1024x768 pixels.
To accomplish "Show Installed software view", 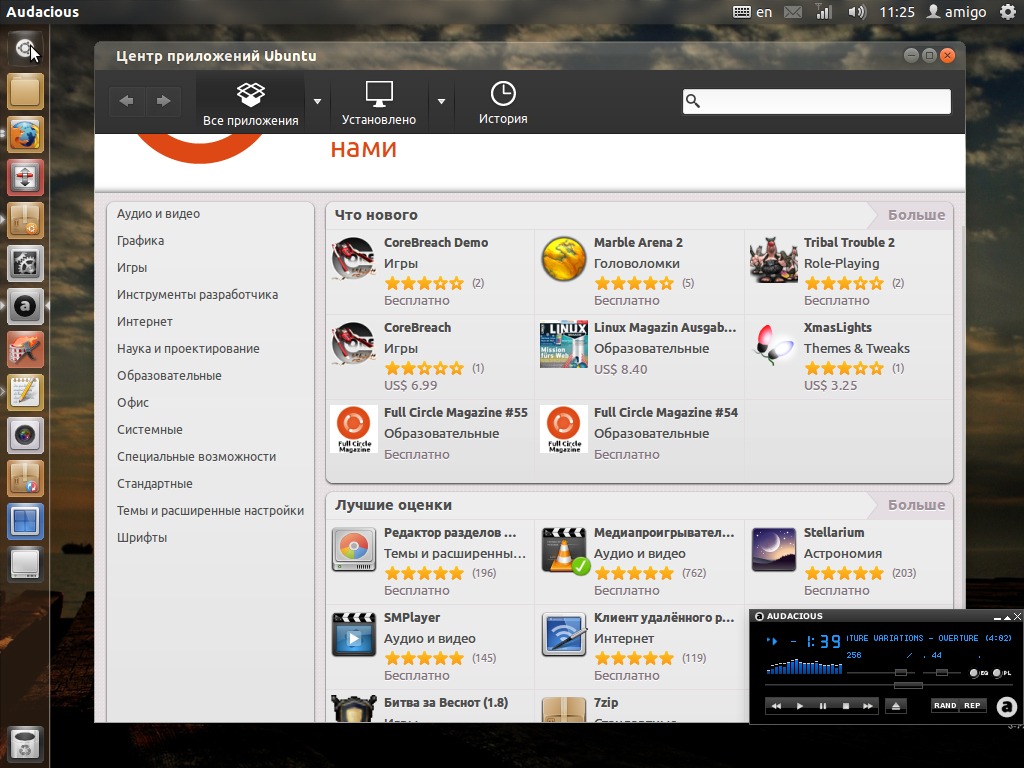I will click(x=379, y=103).
